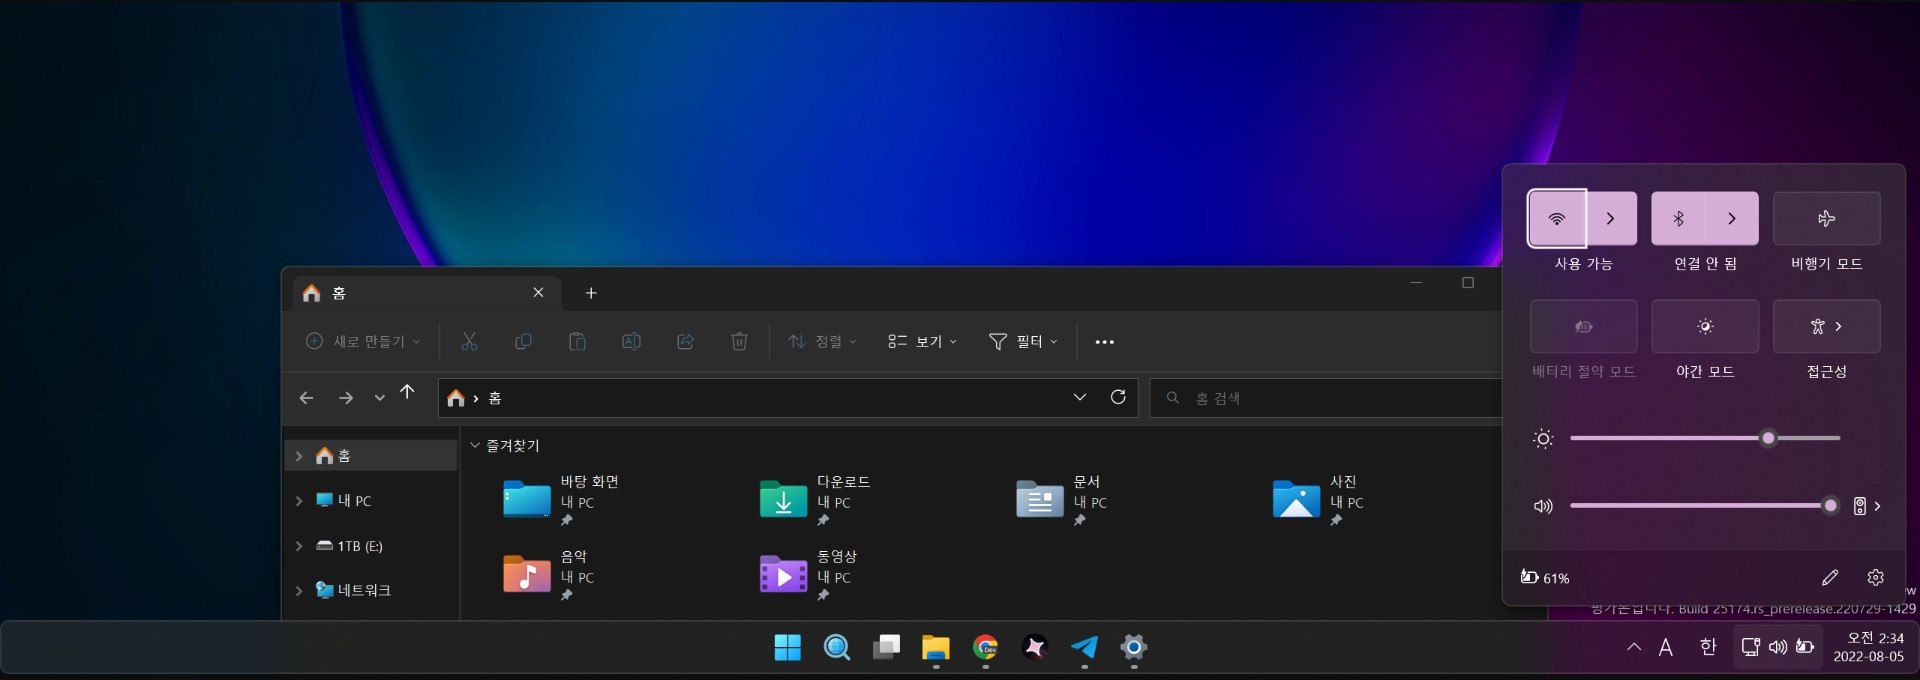Enable 비행기 모드 airplane mode
Viewport: 1920px width, 680px height.
click(x=1826, y=219)
